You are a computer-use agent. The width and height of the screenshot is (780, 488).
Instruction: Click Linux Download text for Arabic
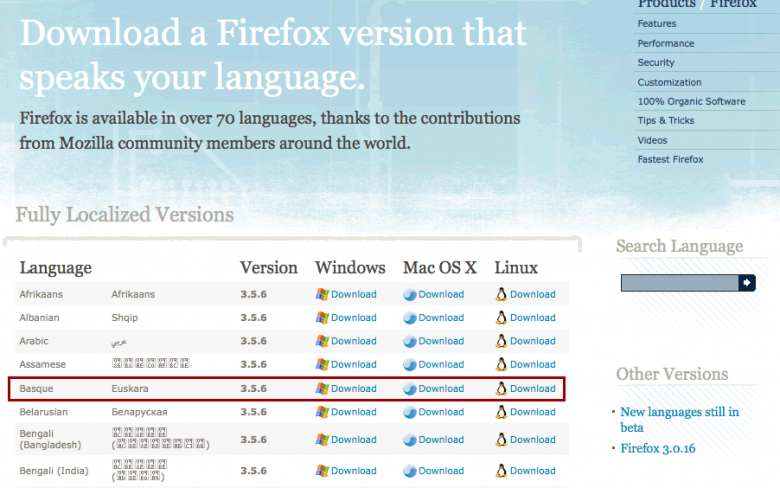(x=532, y=341)
